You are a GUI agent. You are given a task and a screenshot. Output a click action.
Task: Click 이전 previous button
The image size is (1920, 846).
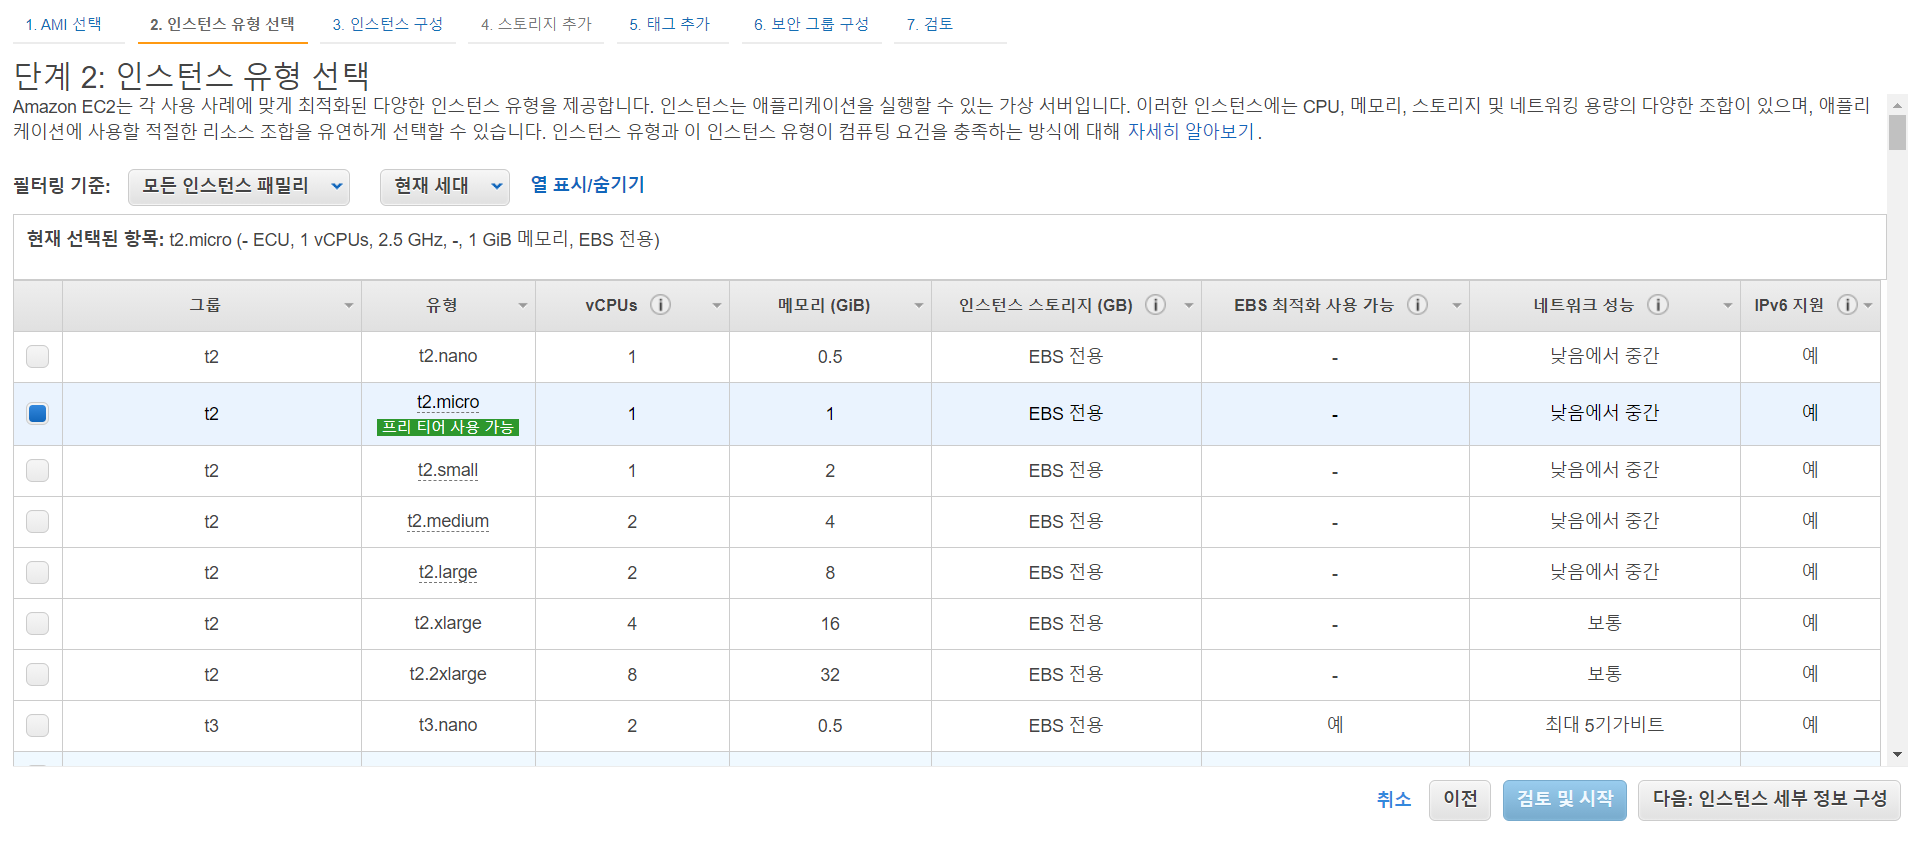1460,799
